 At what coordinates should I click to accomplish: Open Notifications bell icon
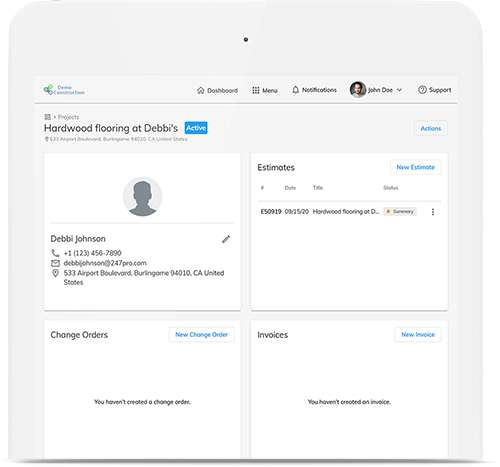(x=295, y=90)
